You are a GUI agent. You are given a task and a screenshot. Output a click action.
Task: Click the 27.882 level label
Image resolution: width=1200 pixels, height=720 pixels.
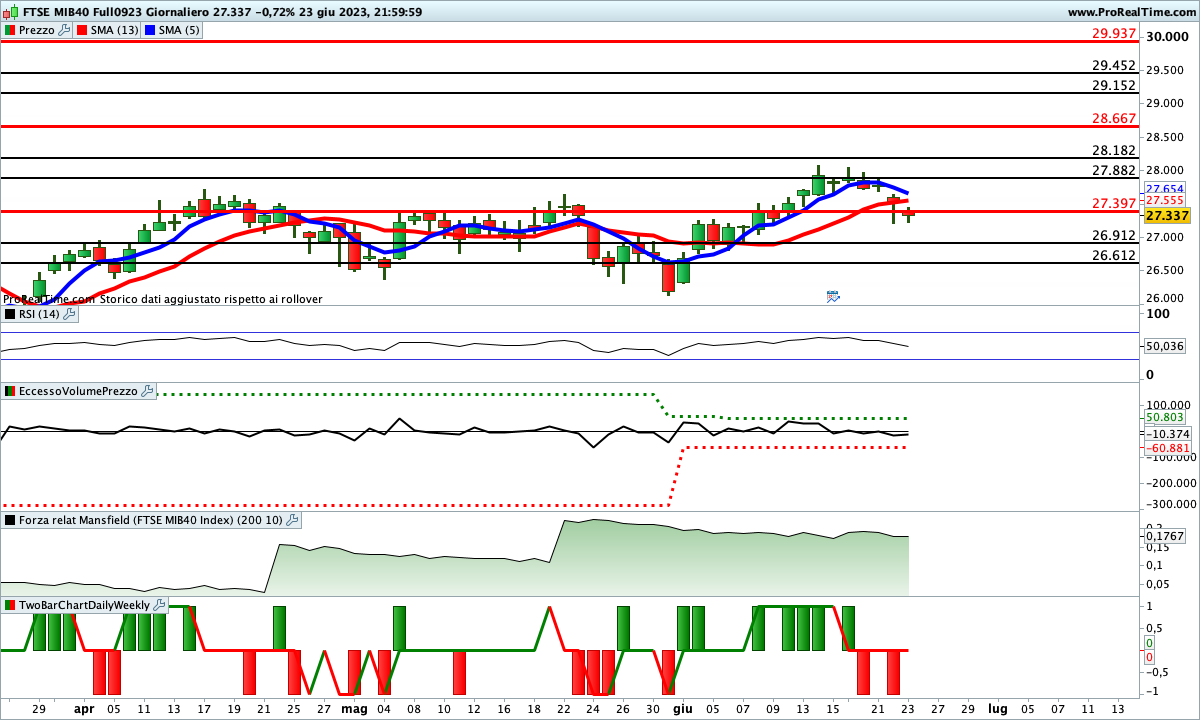pos(1114,170)
